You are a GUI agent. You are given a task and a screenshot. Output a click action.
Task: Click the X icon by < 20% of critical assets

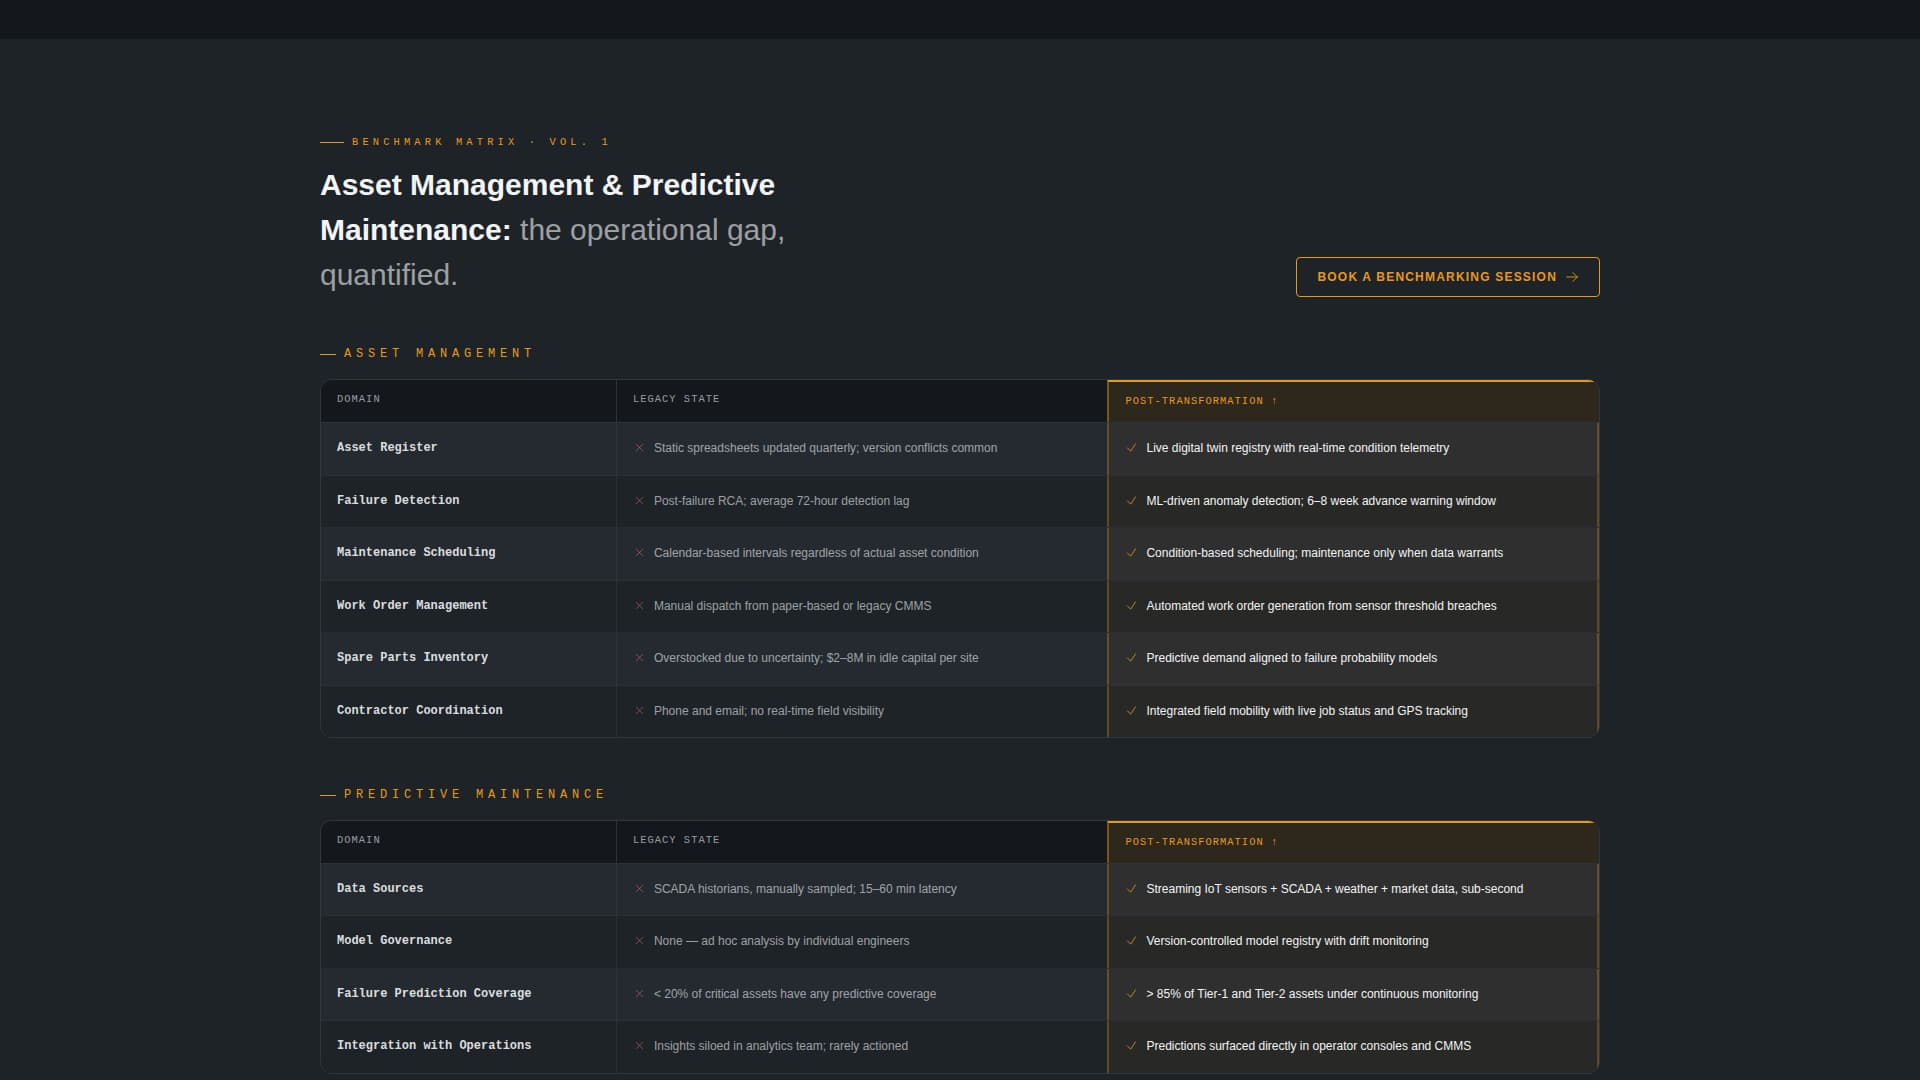pos(639,994)
